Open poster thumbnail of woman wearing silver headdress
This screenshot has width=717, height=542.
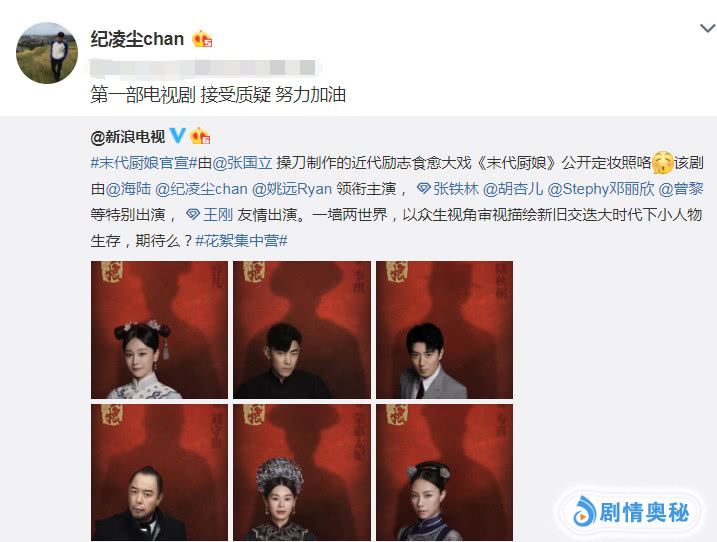[302, 472]
